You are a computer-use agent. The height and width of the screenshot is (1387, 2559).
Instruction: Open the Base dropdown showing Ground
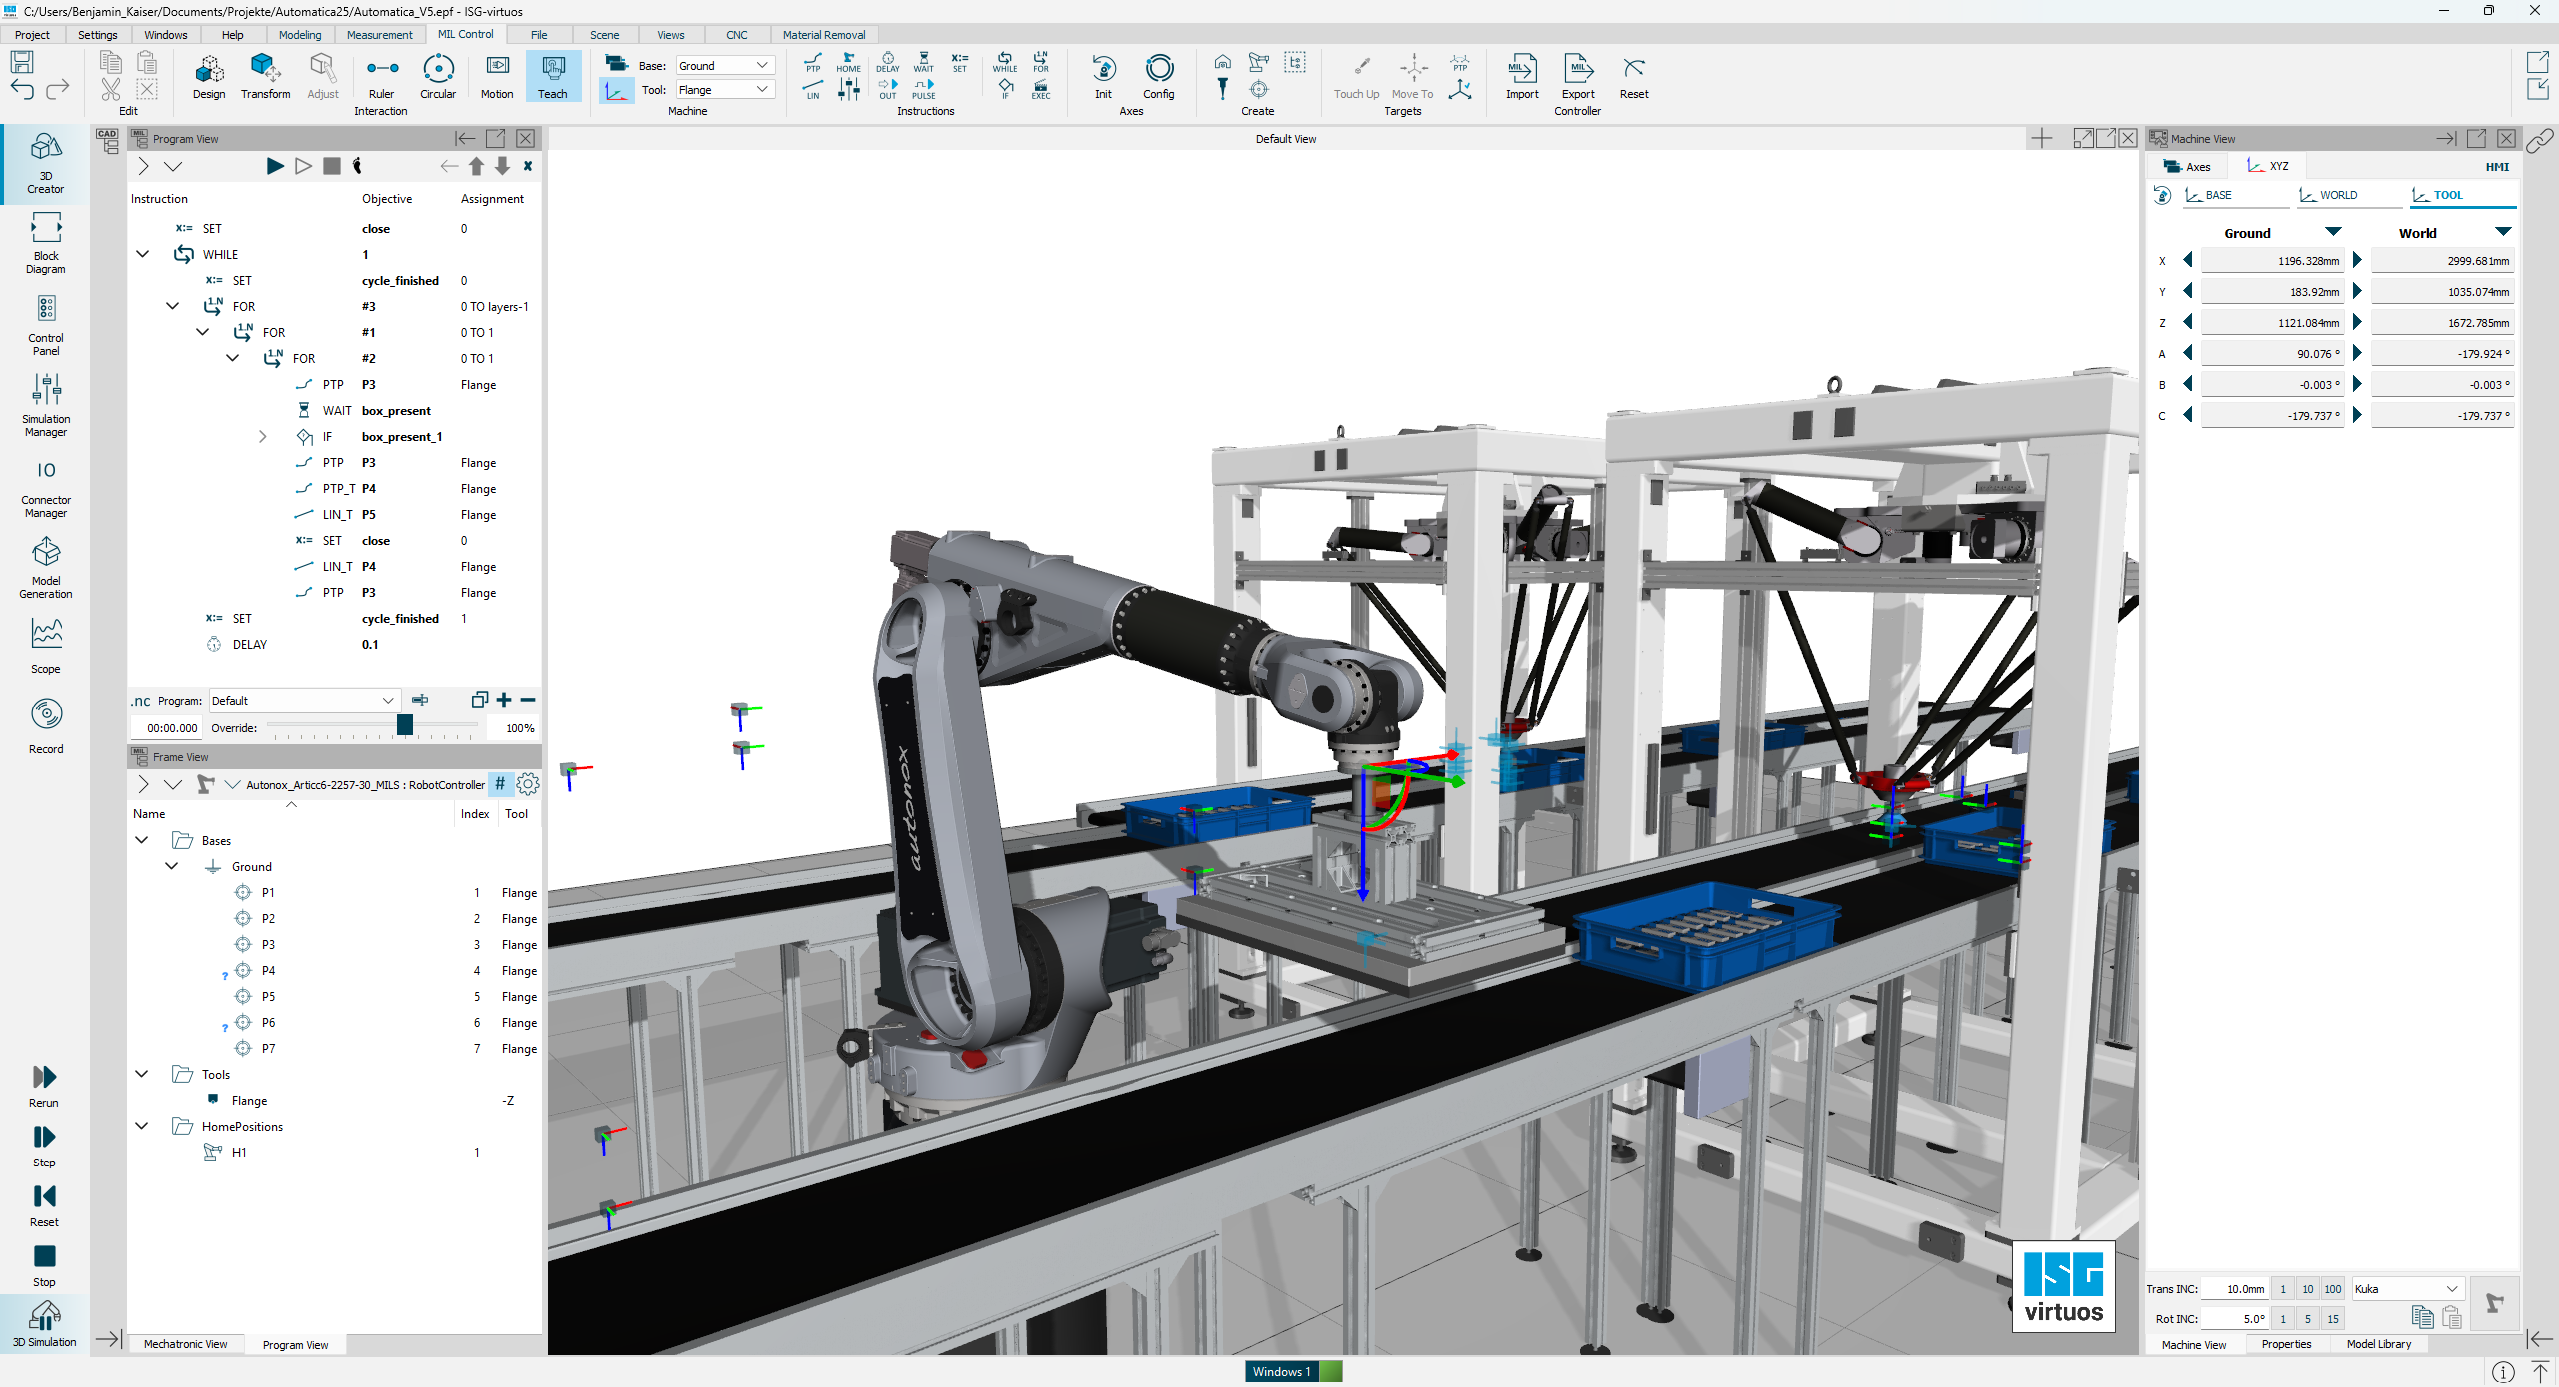point(724,66)
